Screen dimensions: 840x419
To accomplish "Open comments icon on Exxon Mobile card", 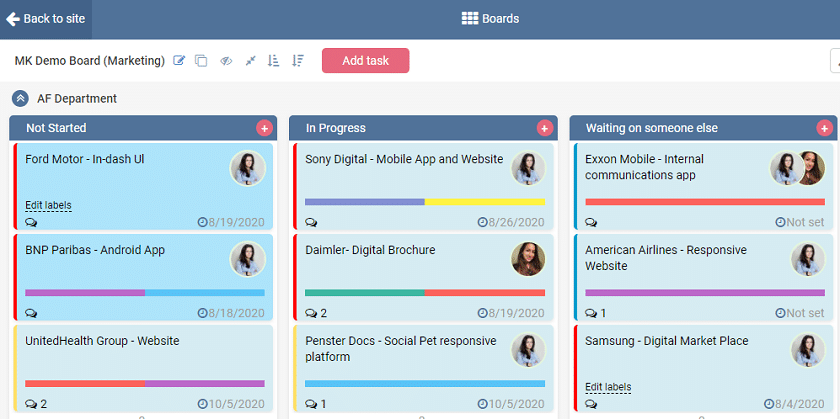I will (591, 222).
